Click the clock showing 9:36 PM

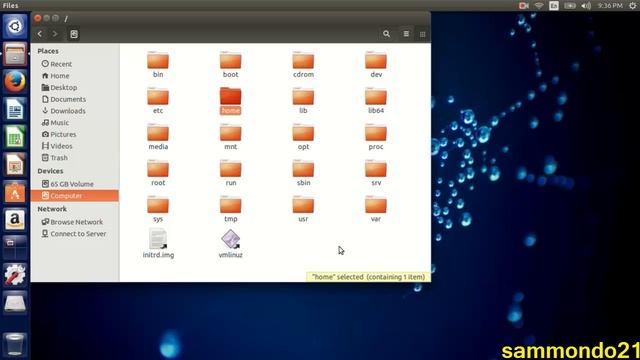(610, 6)
